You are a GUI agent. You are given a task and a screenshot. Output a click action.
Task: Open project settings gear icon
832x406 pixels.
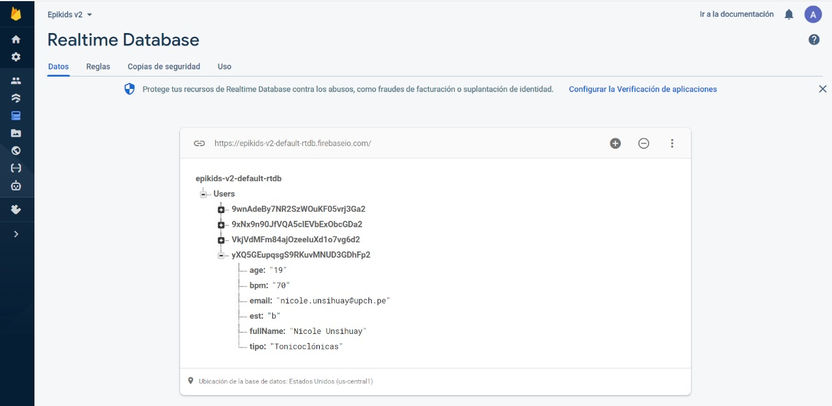coord(16,57)
